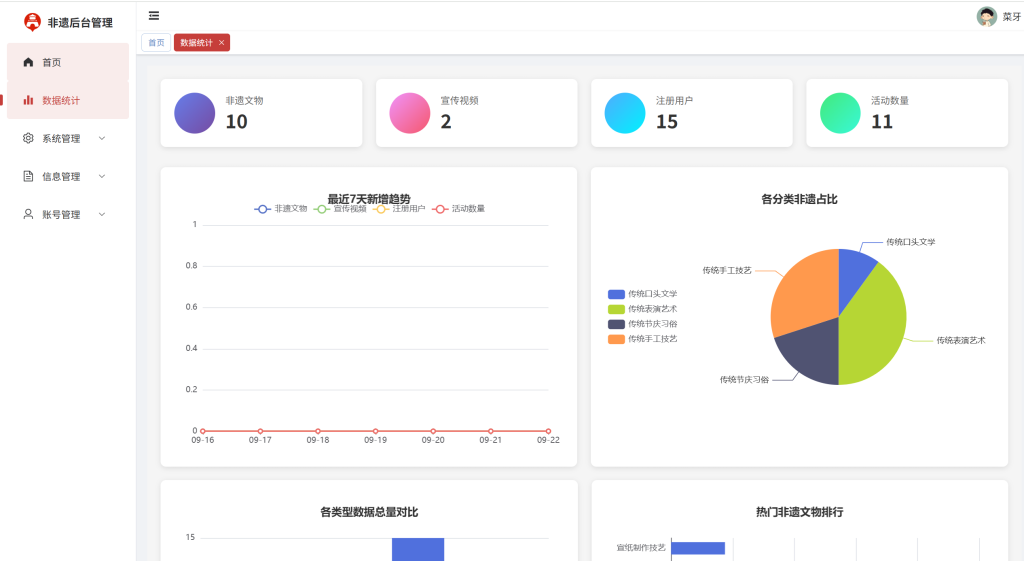Click the green pie slice 传统表演艺术
Viewport: 1024px width, 561px height.
click(x=875, y=323)
